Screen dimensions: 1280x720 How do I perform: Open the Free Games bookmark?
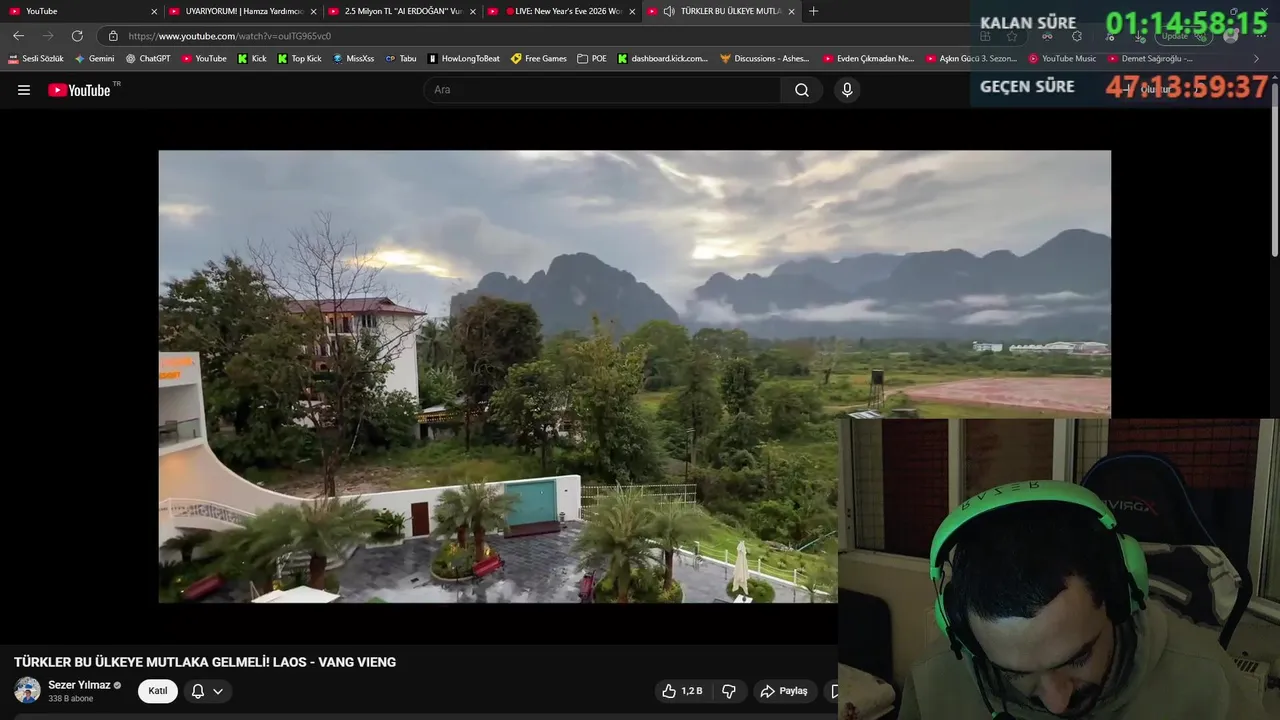(539, 59)
